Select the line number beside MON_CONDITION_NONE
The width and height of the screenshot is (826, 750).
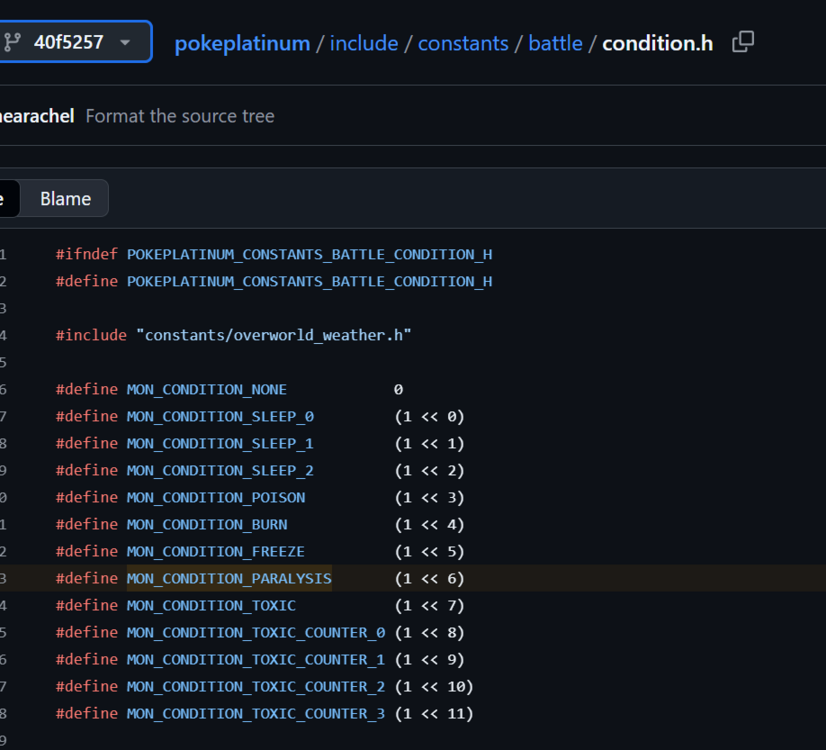point(4,389)
